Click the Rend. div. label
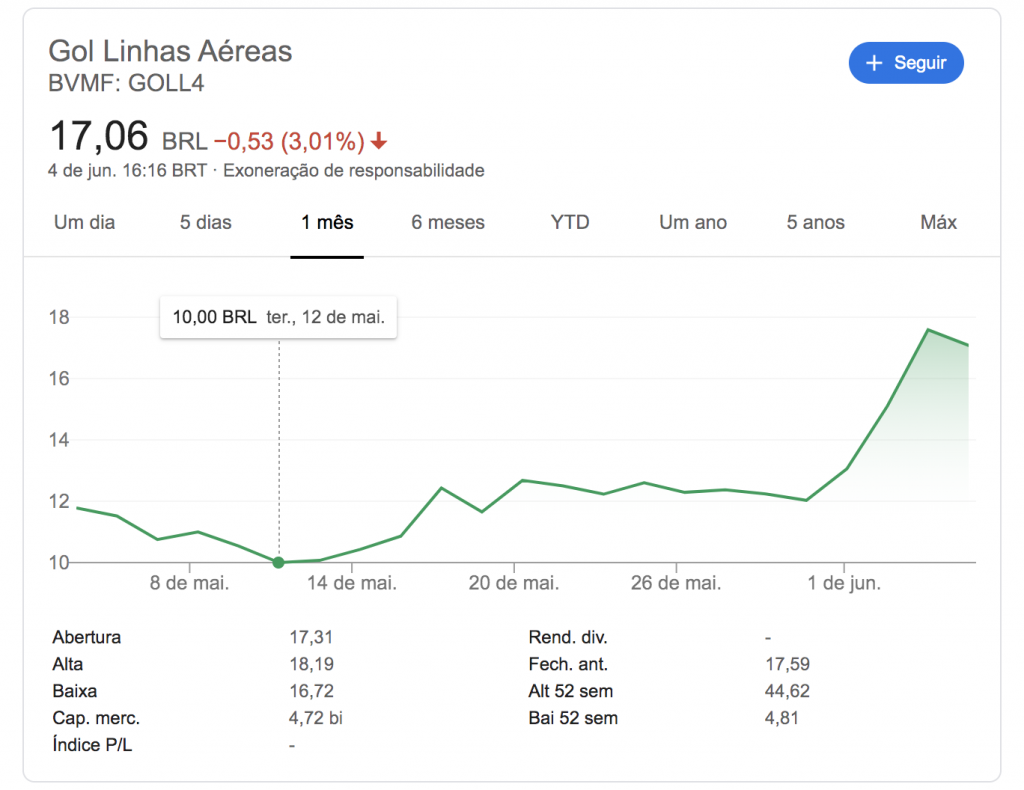This screenshot has width=1024, height=790. click(568, 637)
